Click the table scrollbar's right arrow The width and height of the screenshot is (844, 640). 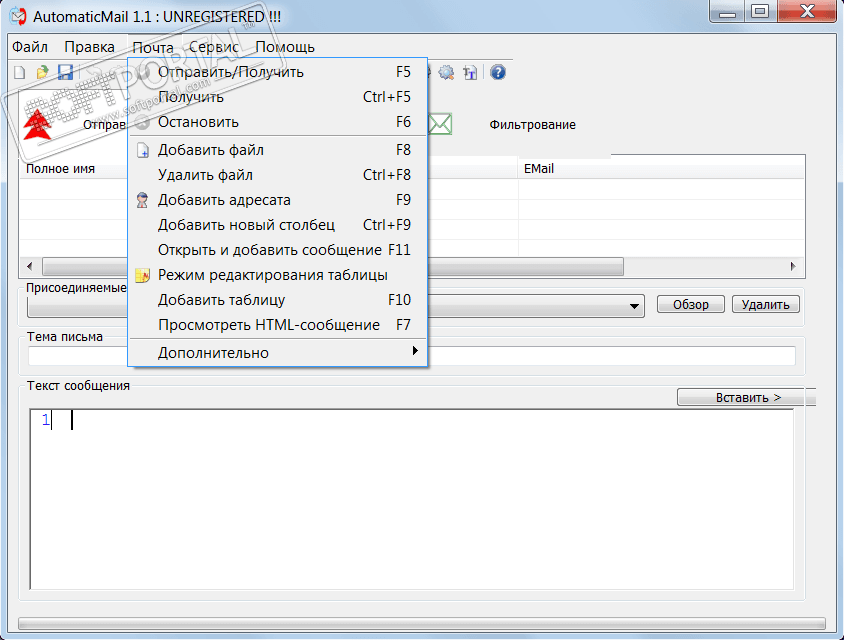click(793, 266)
